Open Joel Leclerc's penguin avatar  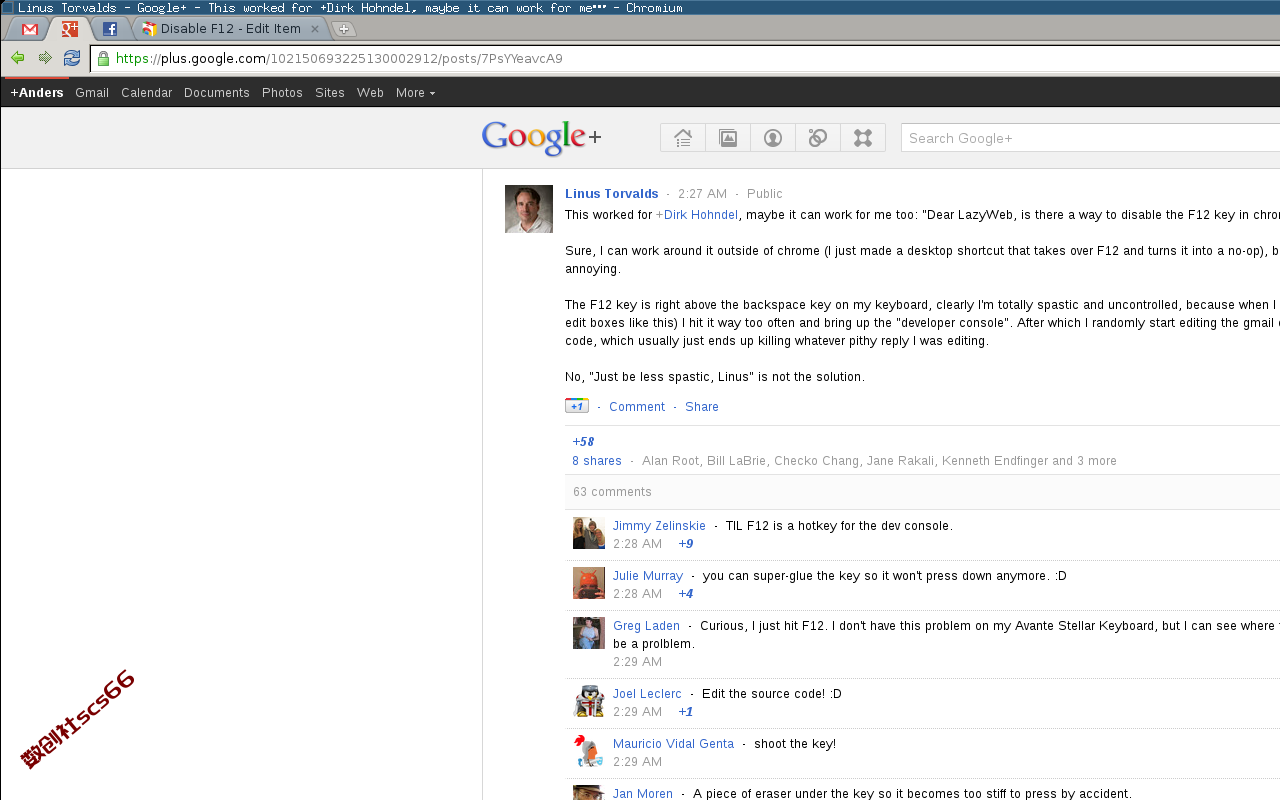[589, 701]
